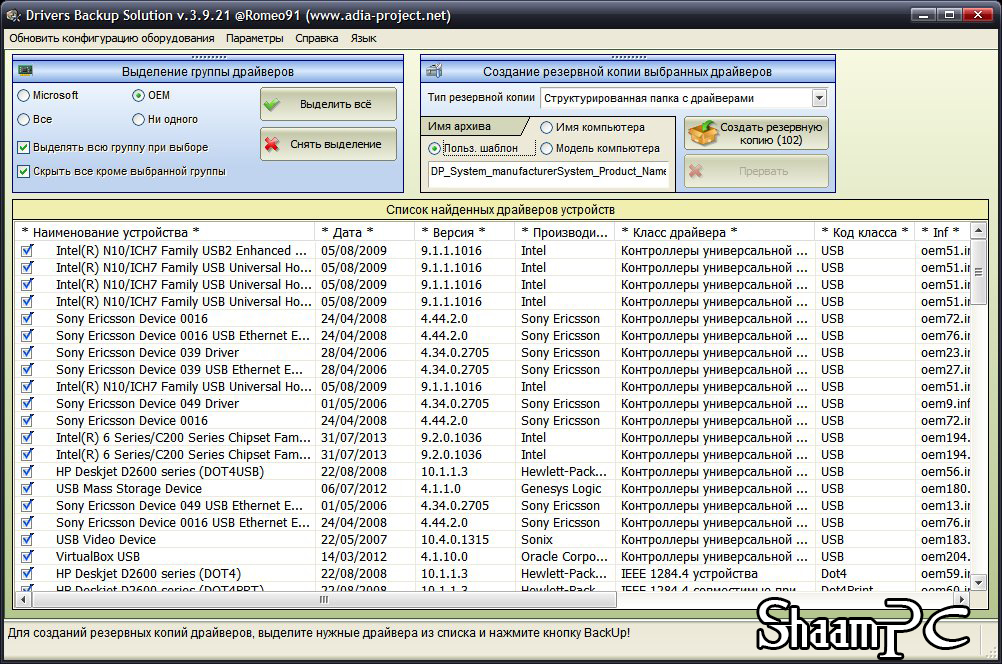The image size is (1002, 664).
Task: Click the application icon in the title bar
Action: tap(13, 15)
